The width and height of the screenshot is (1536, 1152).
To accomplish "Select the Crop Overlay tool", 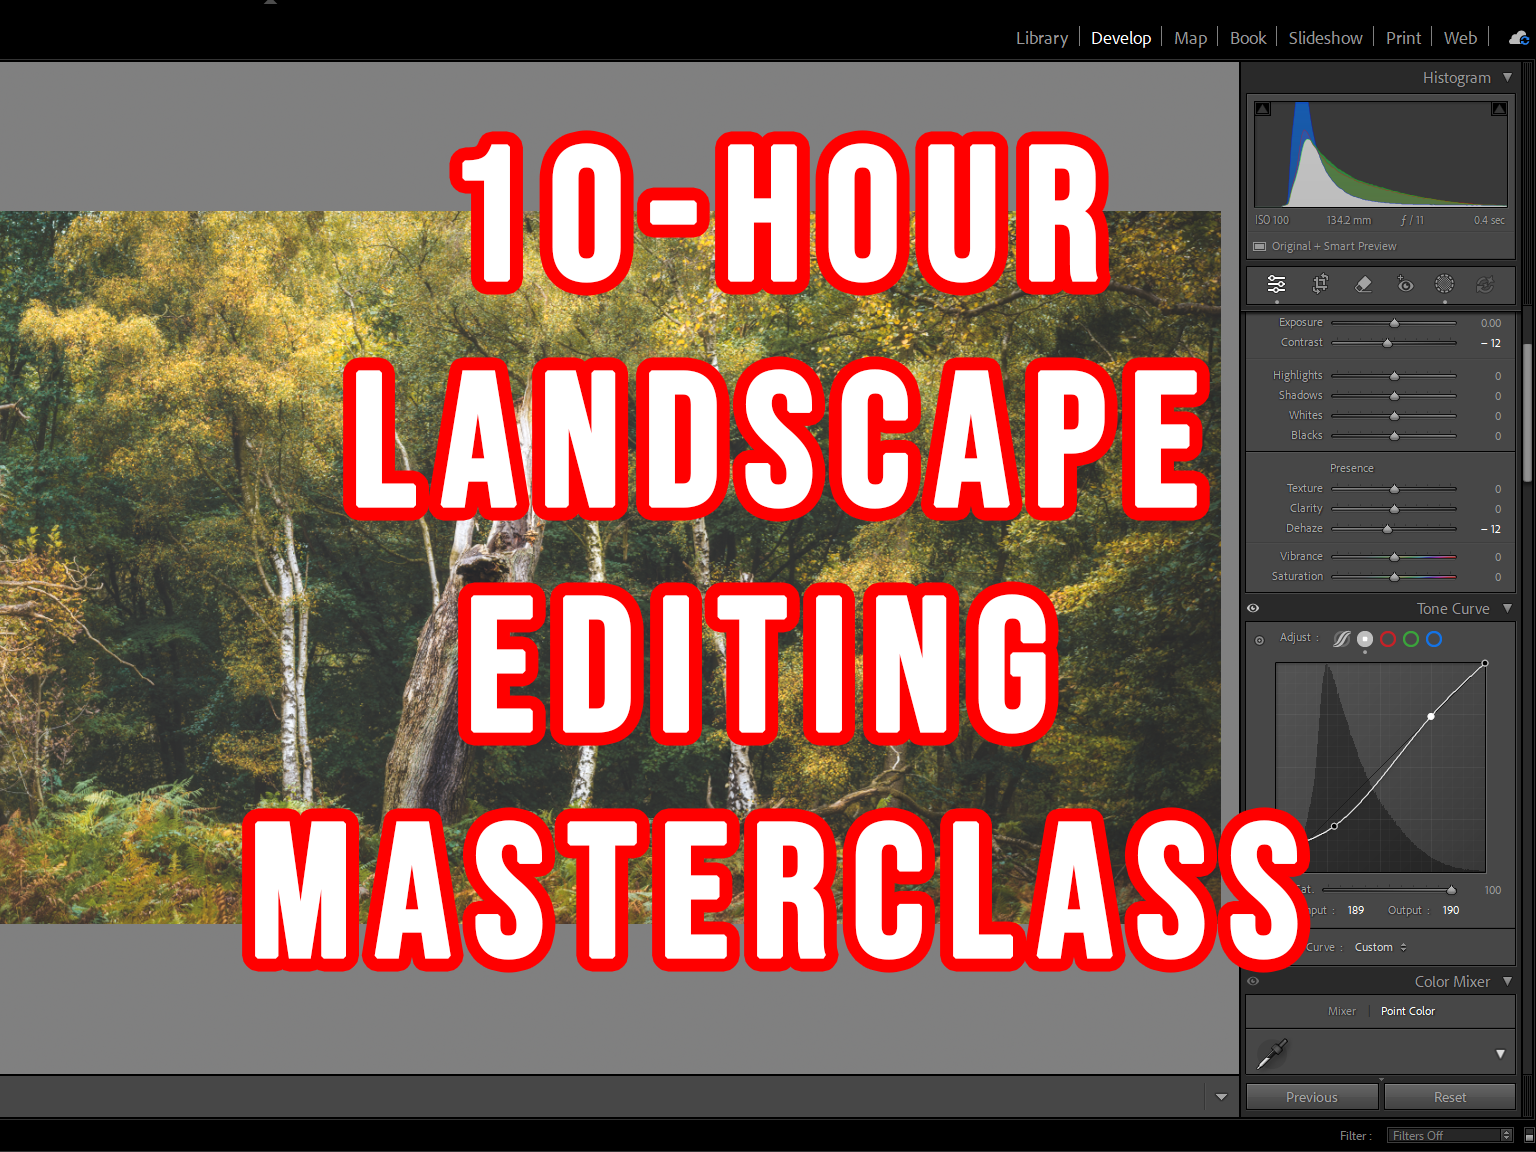I will click(1320, 285).
